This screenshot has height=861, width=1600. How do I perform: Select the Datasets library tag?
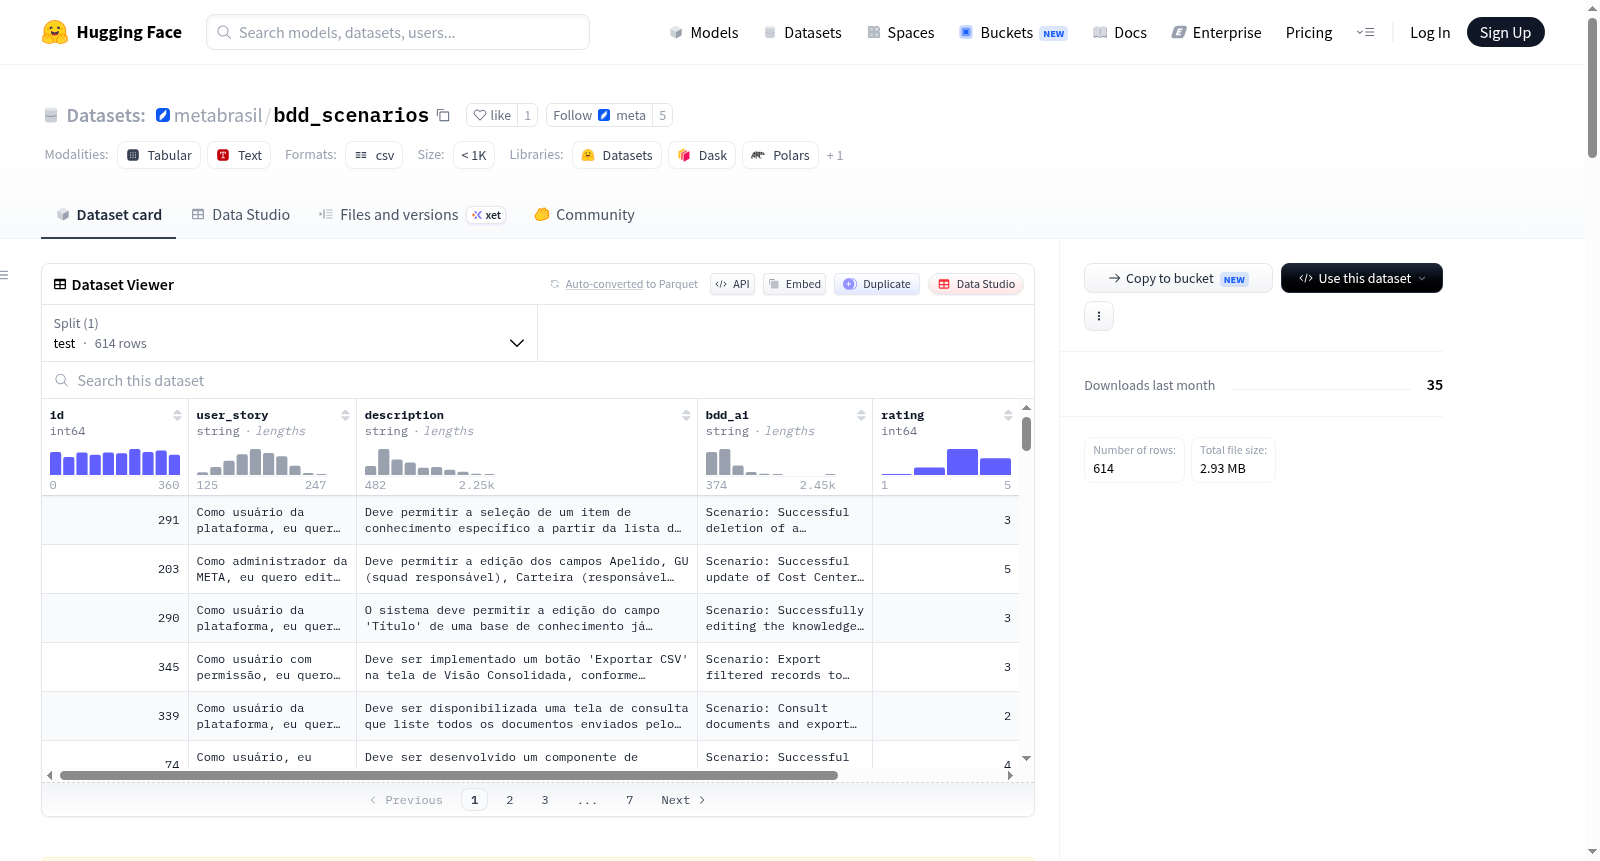click(617, 155)
